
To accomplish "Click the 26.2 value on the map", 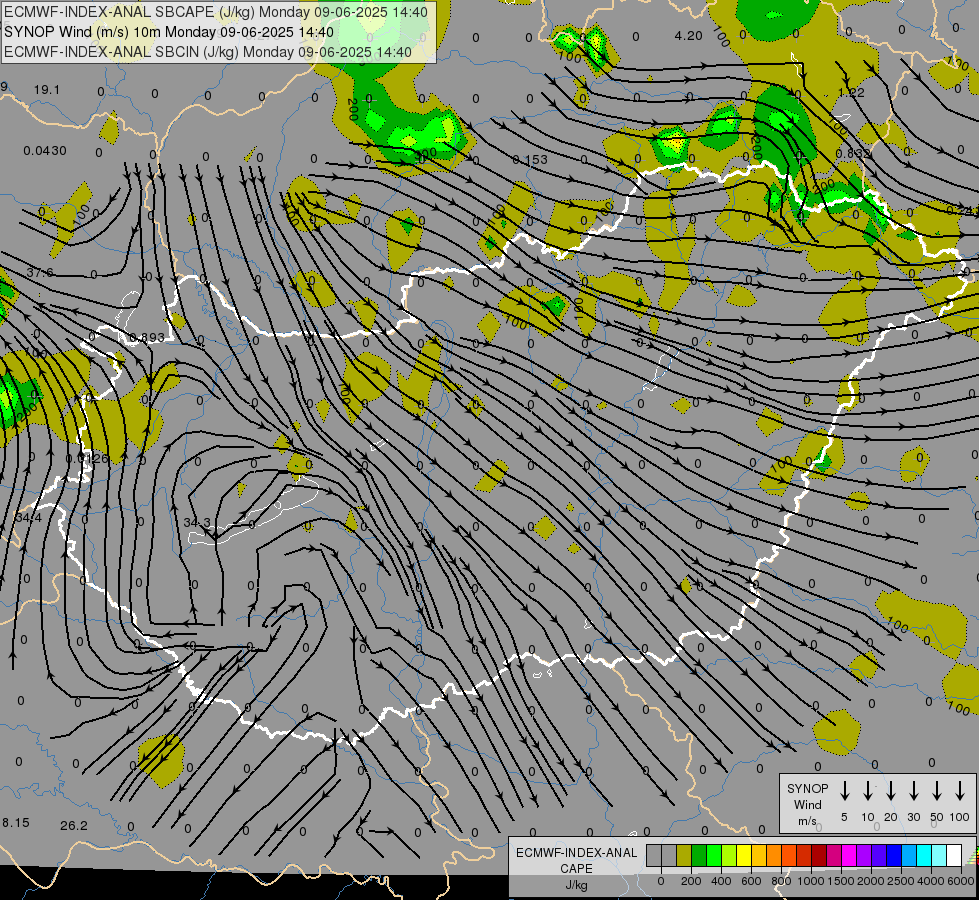I will coord(74,826).
